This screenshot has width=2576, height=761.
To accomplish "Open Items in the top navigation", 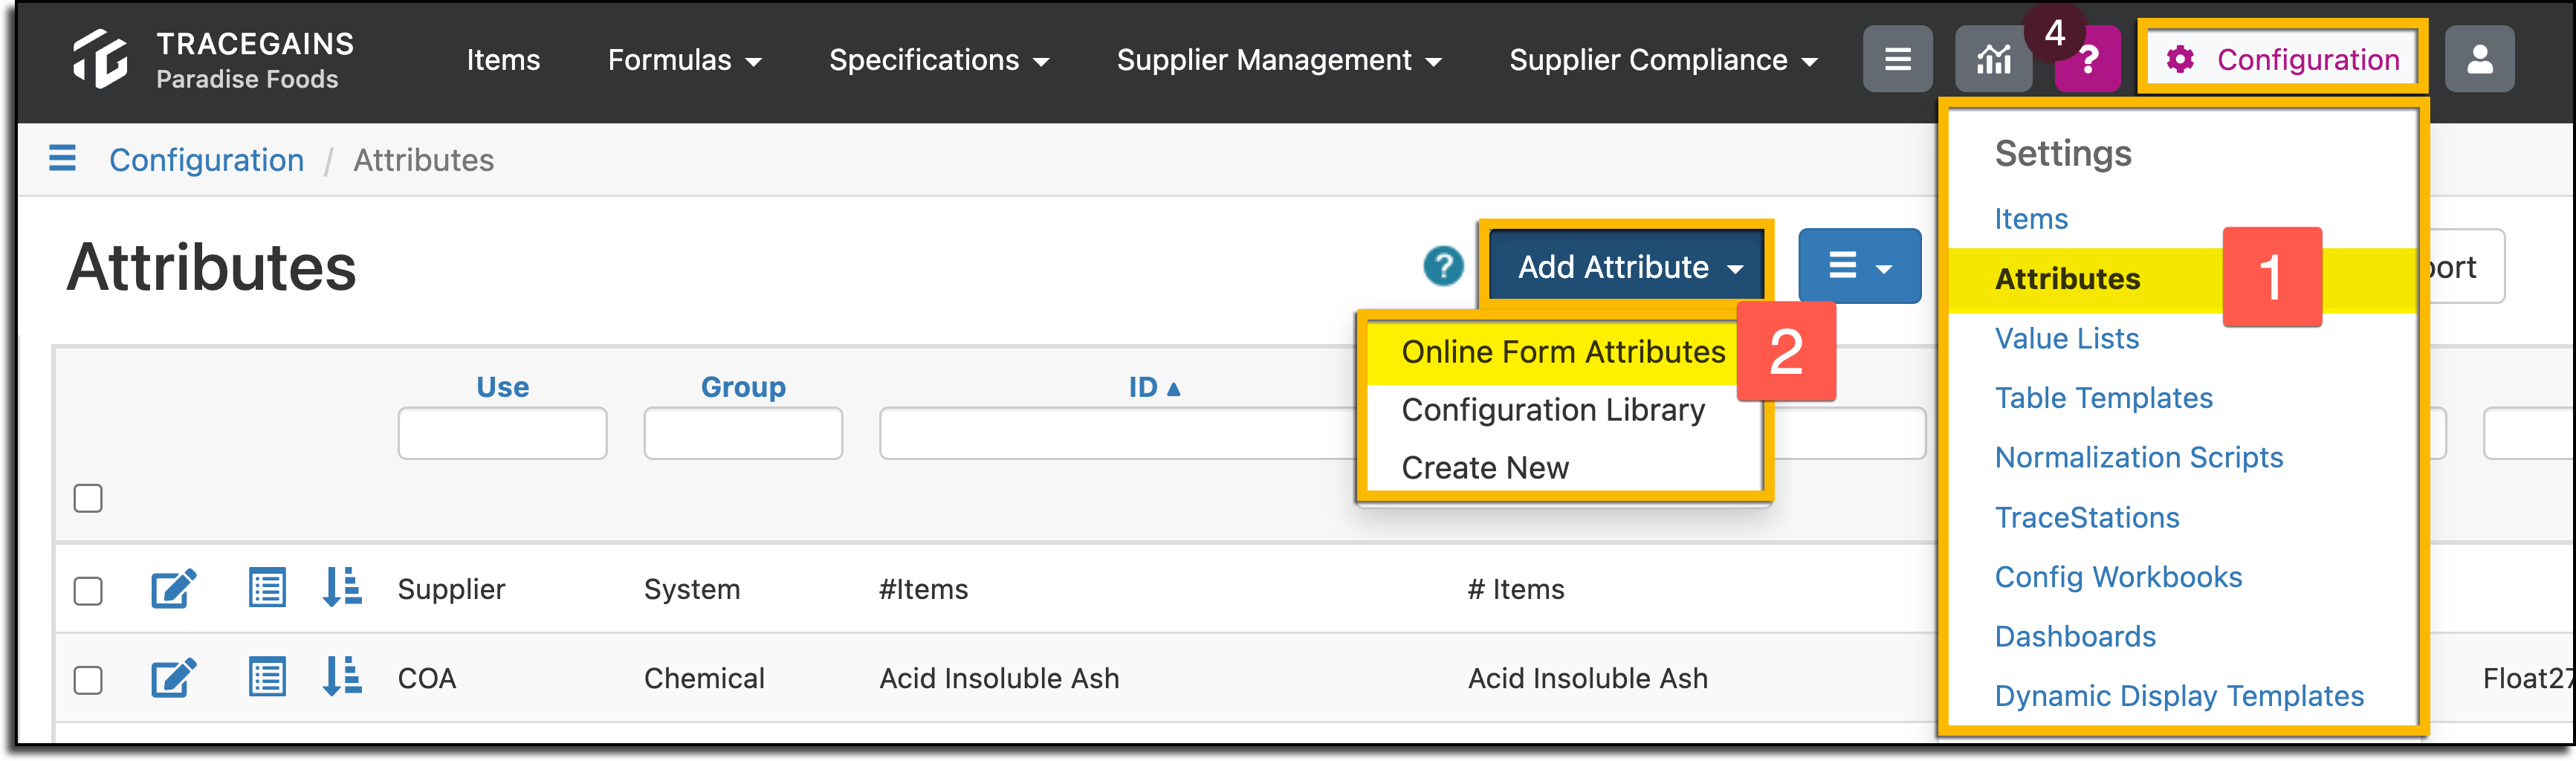I will point(503,60).
